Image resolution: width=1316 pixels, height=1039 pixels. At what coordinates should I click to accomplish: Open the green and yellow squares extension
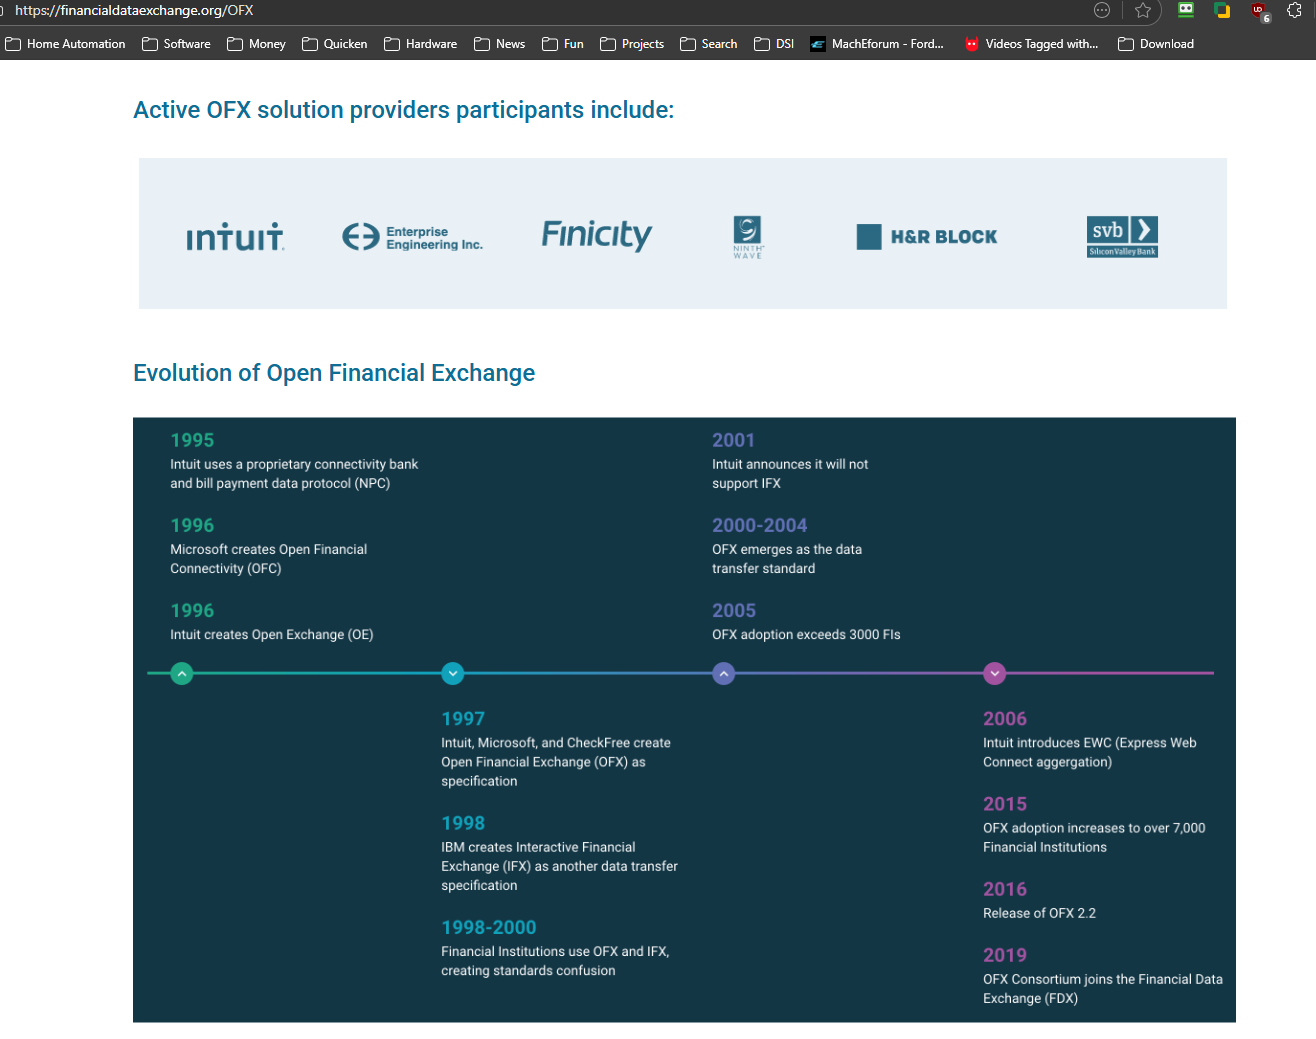(1222, 10)
